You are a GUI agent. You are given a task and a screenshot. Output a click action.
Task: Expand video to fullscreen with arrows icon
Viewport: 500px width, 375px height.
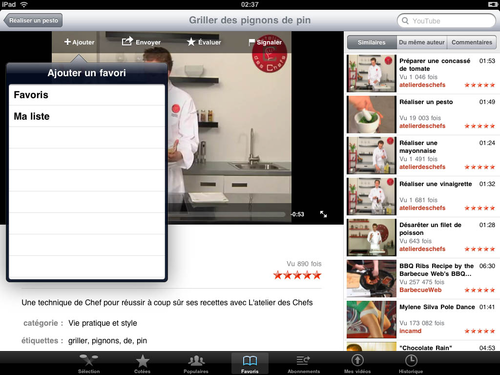(323, 214)
